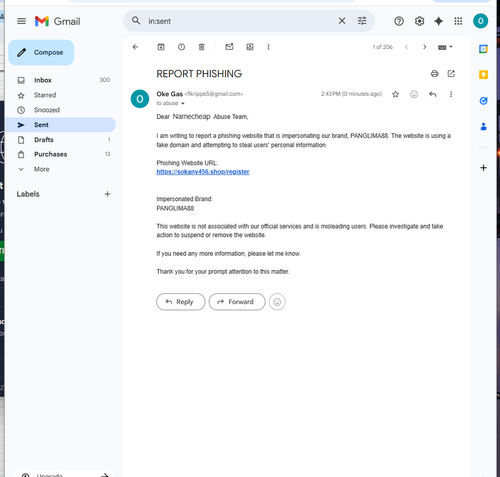Open the Inbox folder
500x477 pixels.
[x=60, y=80]
